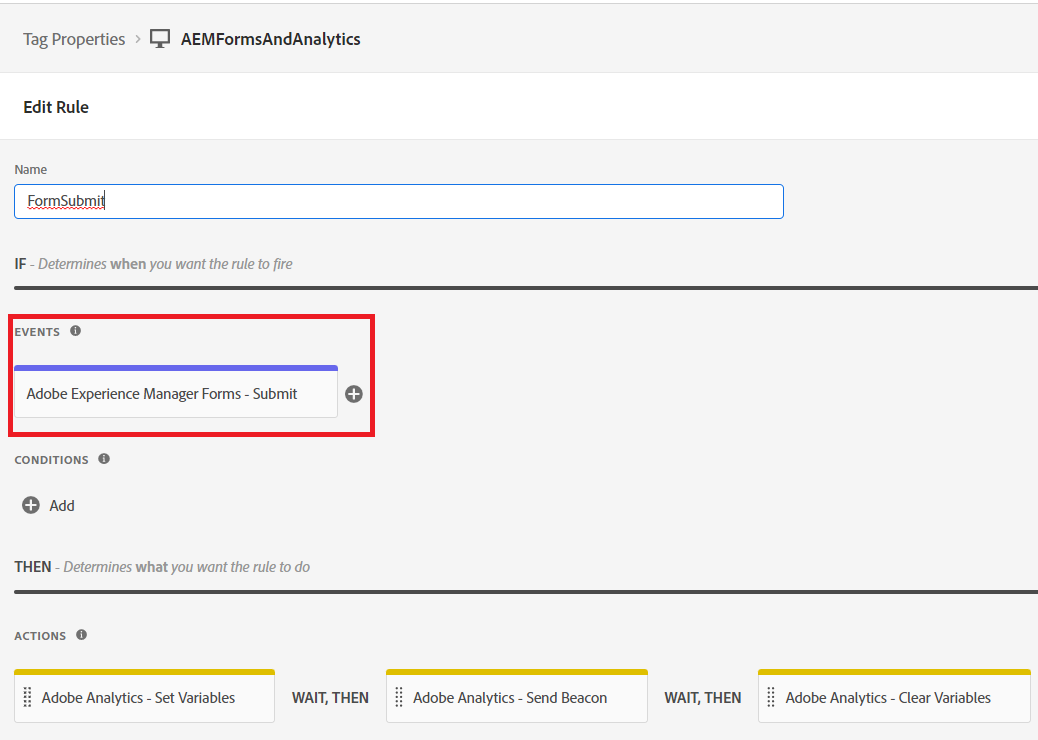
Task: Click the EVENTS section label
Action: point(37,332)
